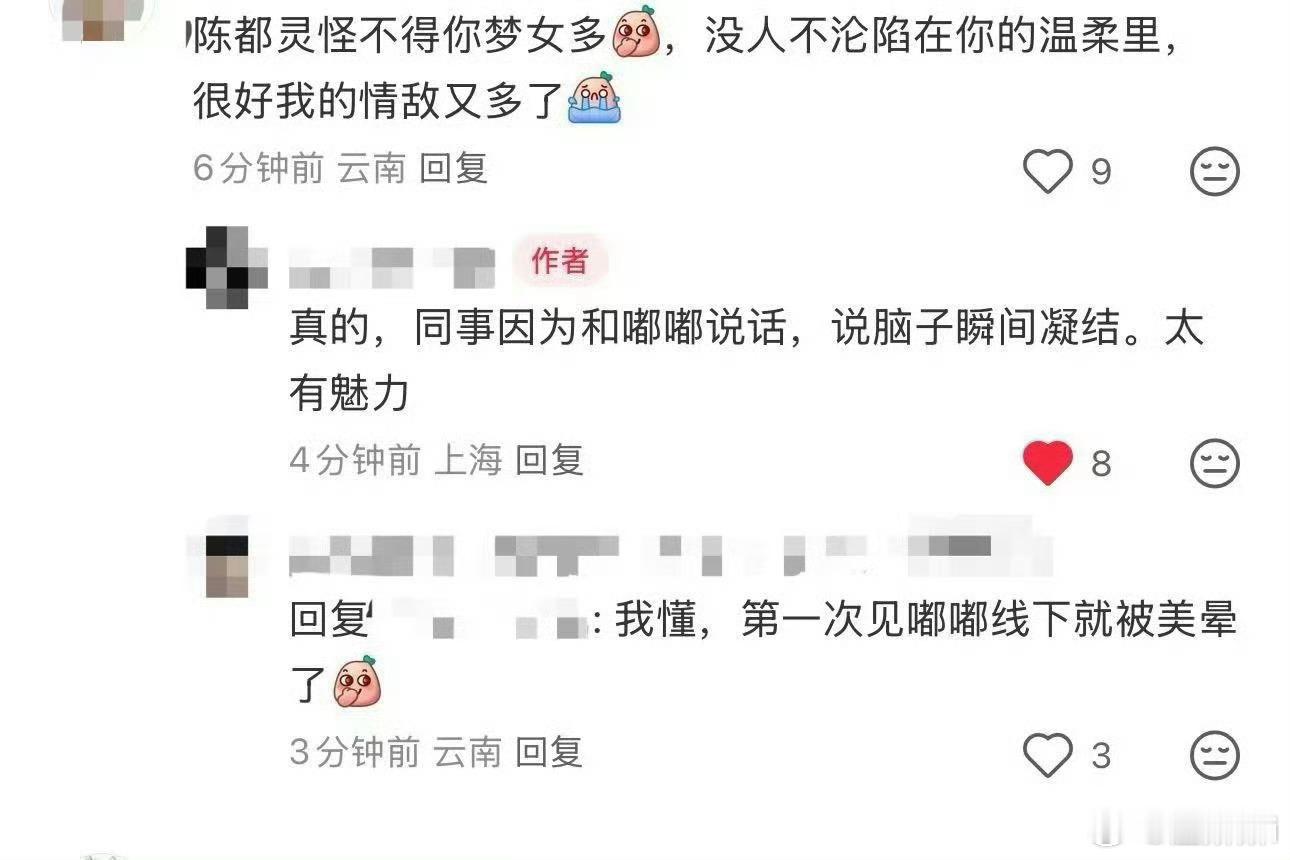The image size is (1290, 860).
Task: Tap the dislike face beside the 3-like reply
Action: [1215, 755]
